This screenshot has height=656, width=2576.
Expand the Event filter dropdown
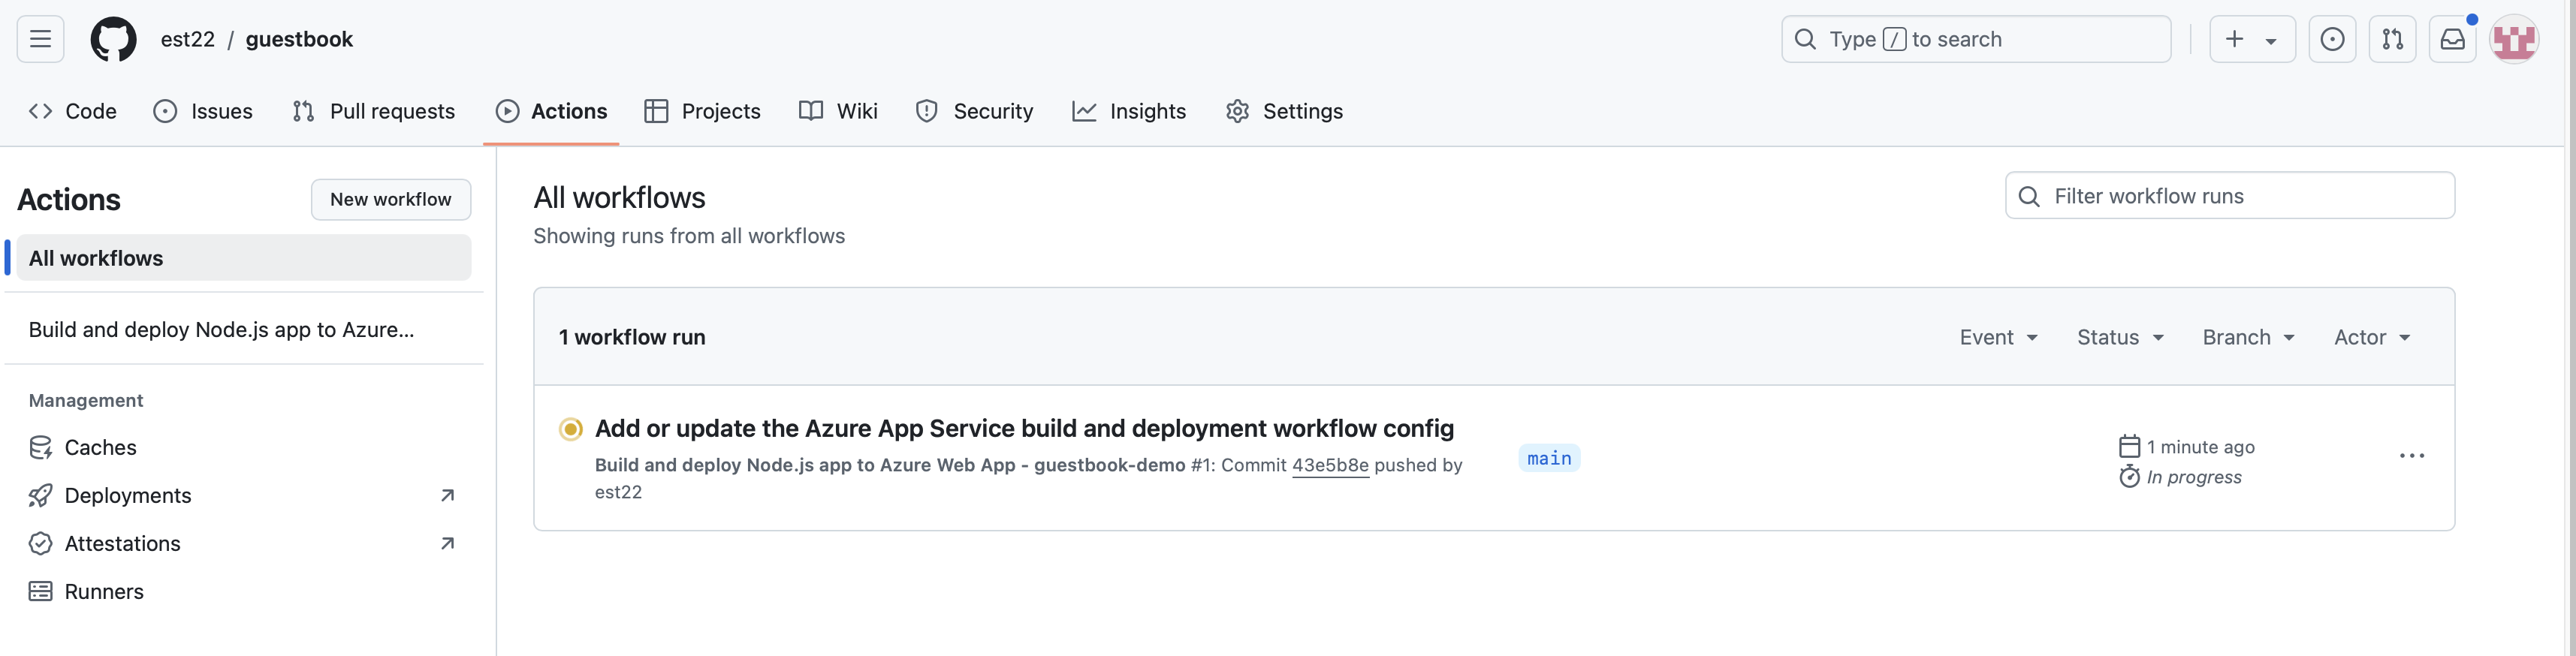tap(1998, 337)
